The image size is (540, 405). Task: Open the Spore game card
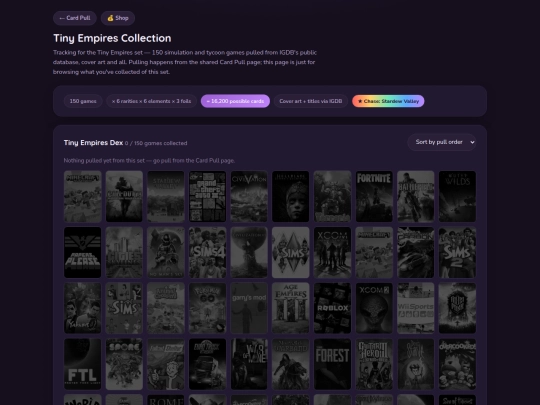point(124,364)
